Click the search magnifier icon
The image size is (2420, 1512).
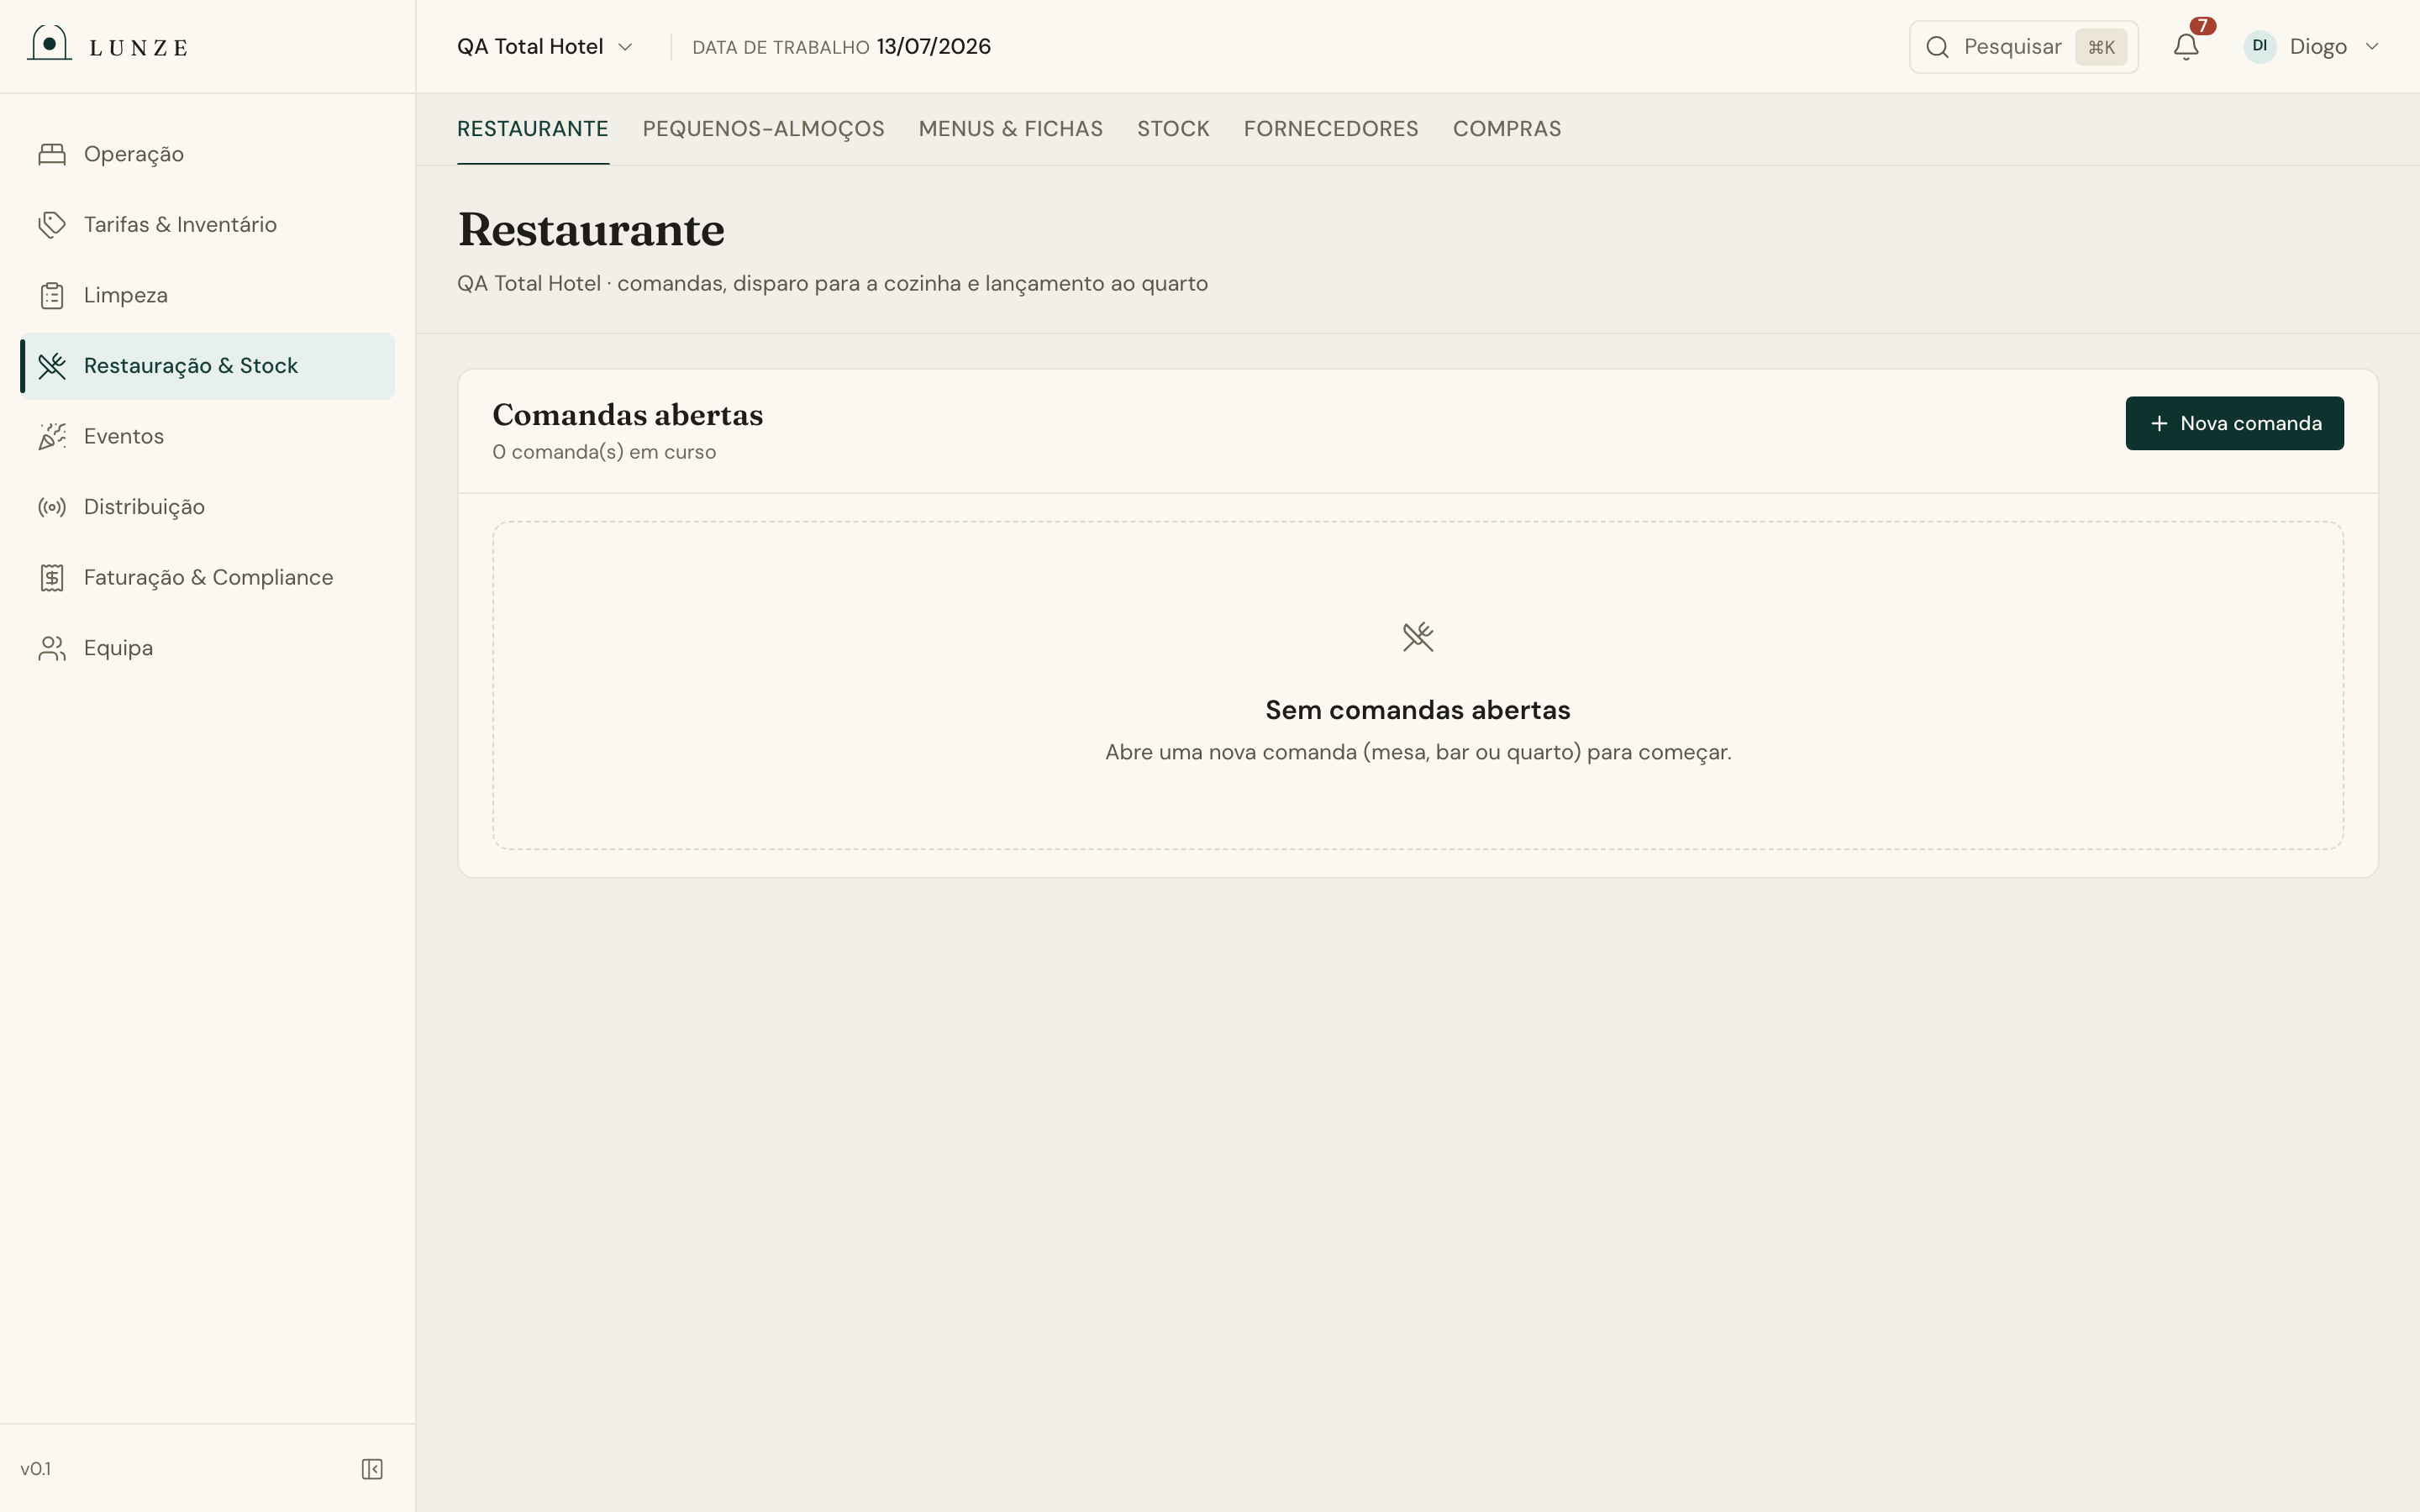pyautogui.click(x=1937, y=47)
